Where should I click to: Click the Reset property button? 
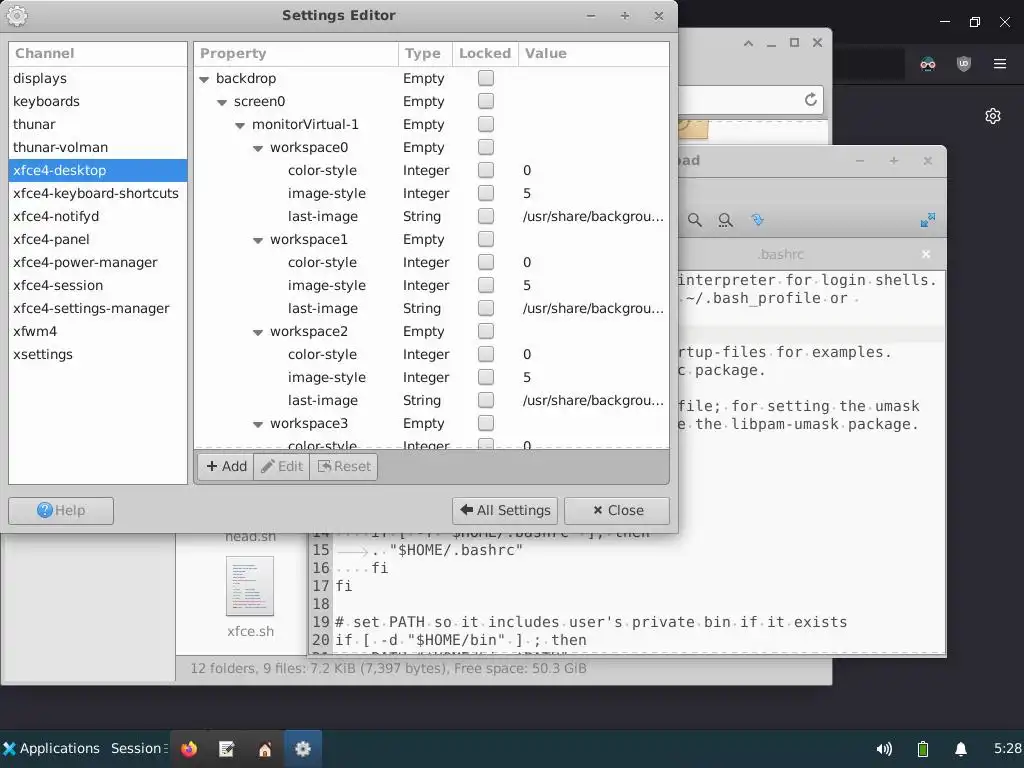[x=344, y=466]
